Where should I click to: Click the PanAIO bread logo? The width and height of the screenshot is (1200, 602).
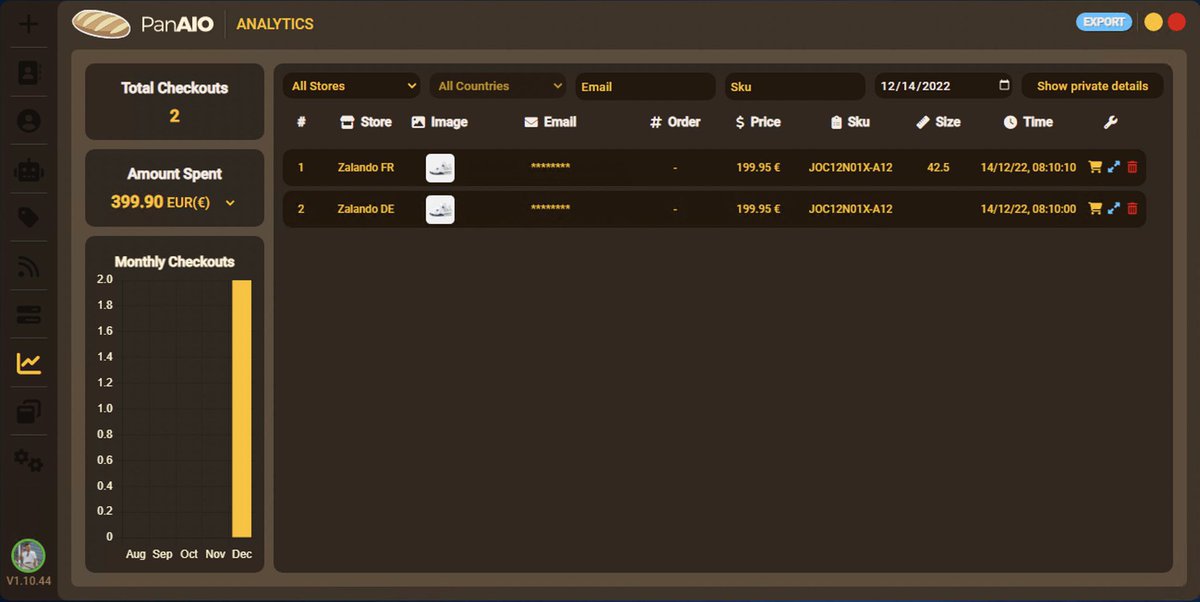(x=101, y=24)
